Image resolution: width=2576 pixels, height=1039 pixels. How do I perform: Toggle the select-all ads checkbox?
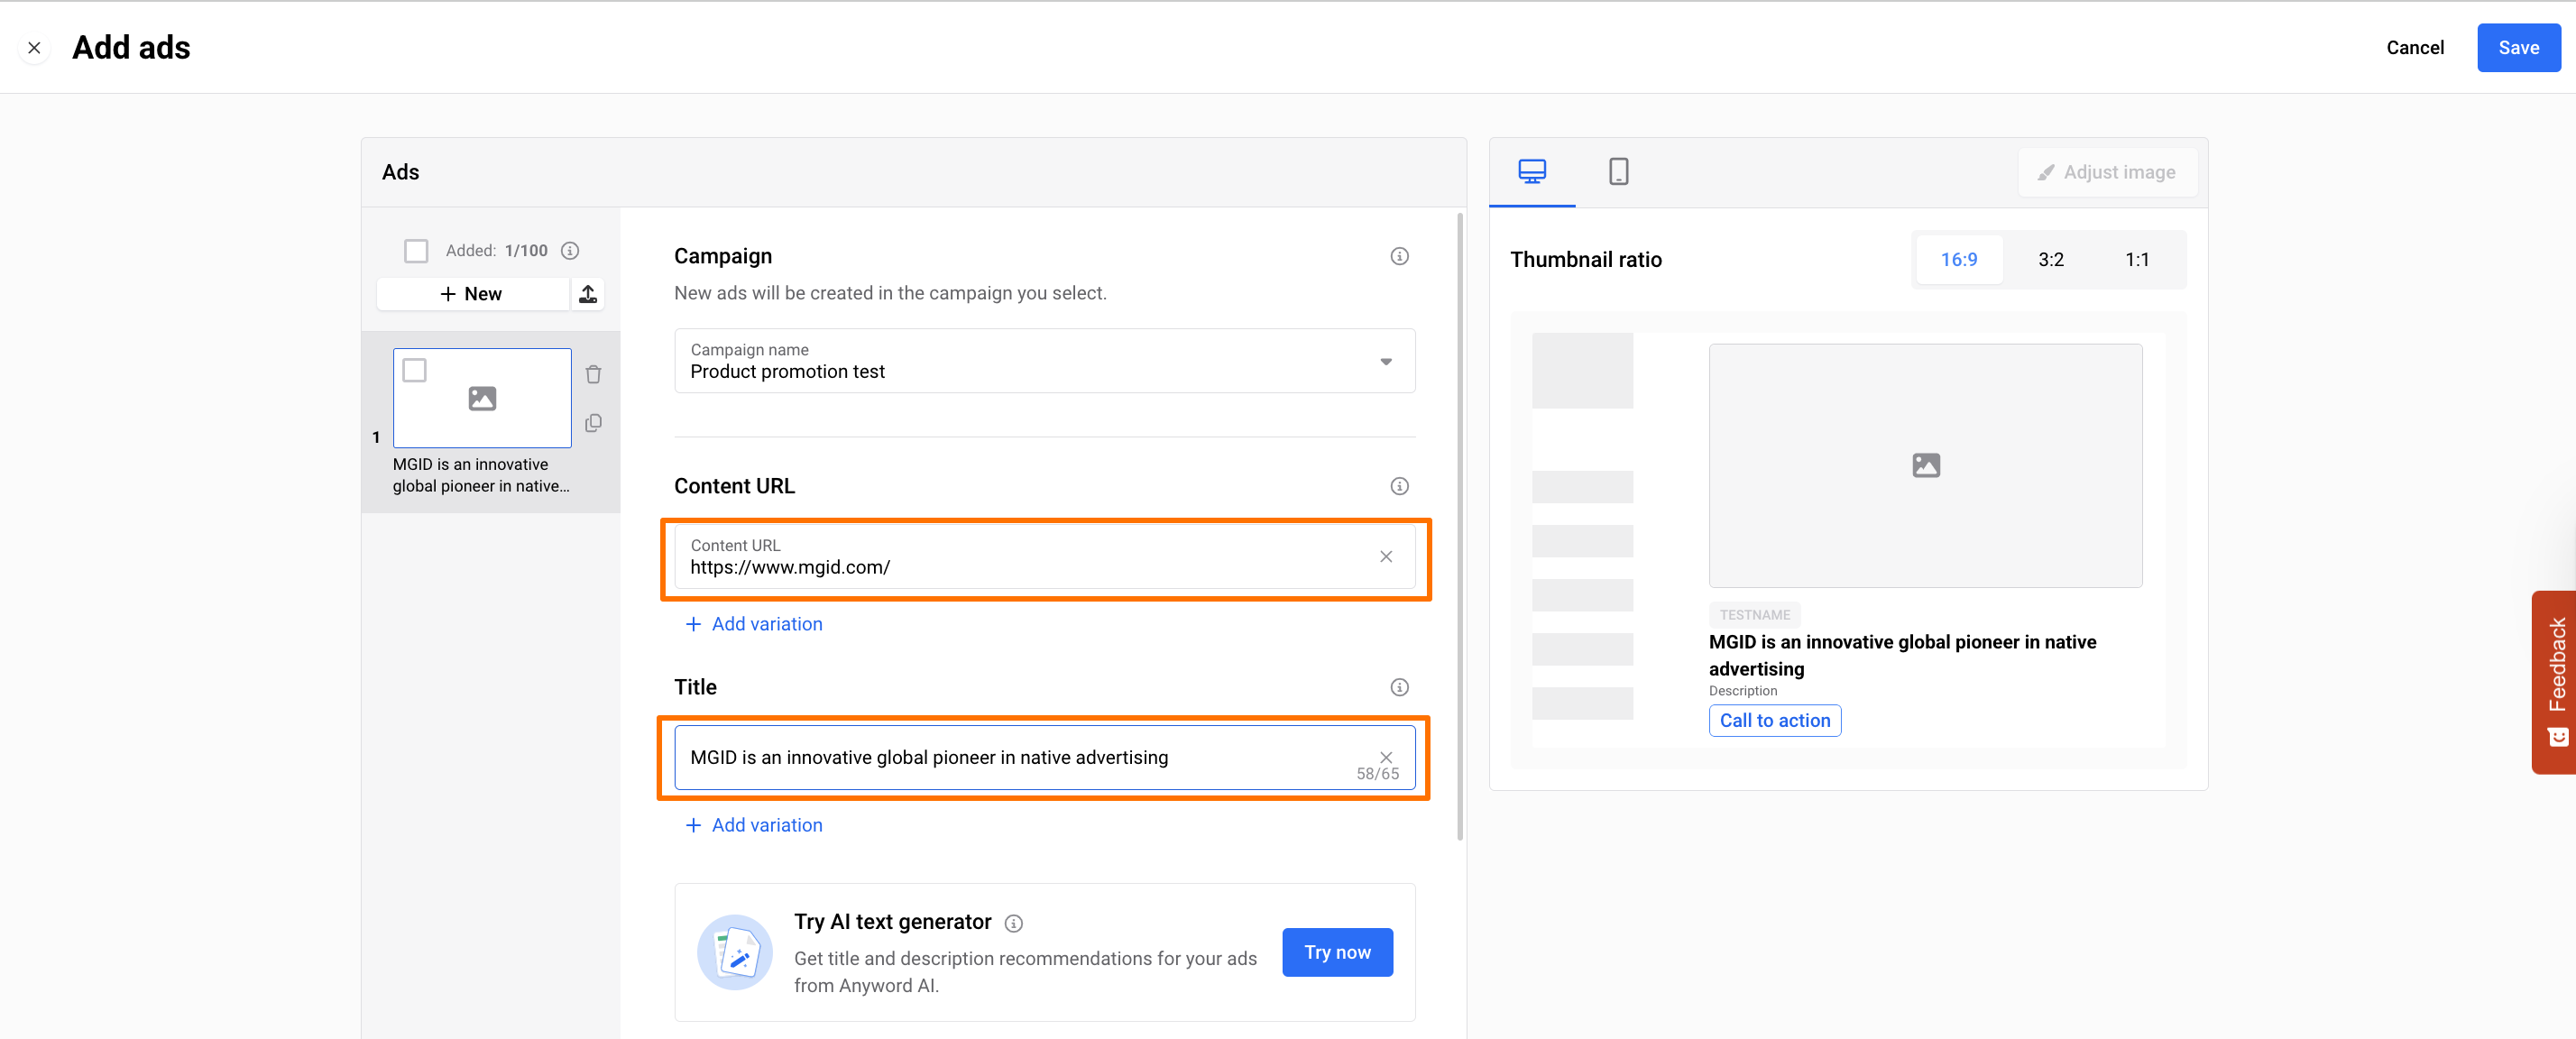pos(416,250)
